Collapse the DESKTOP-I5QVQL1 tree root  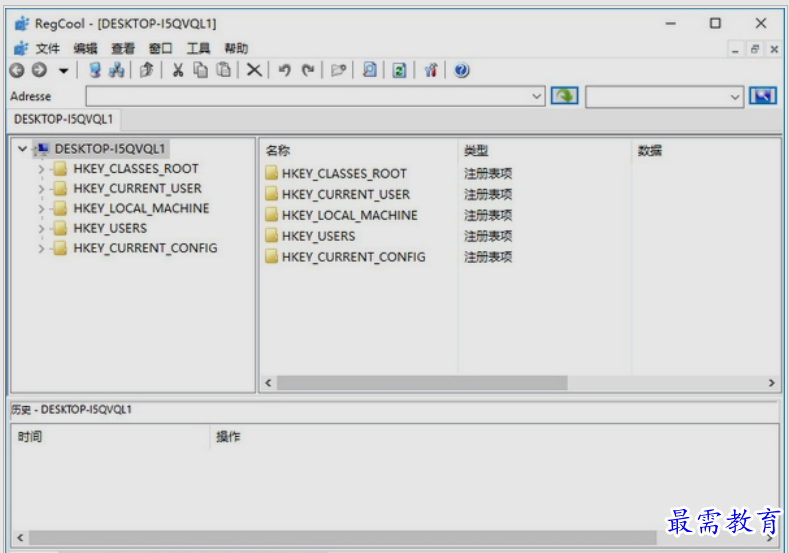pos(22,149)
